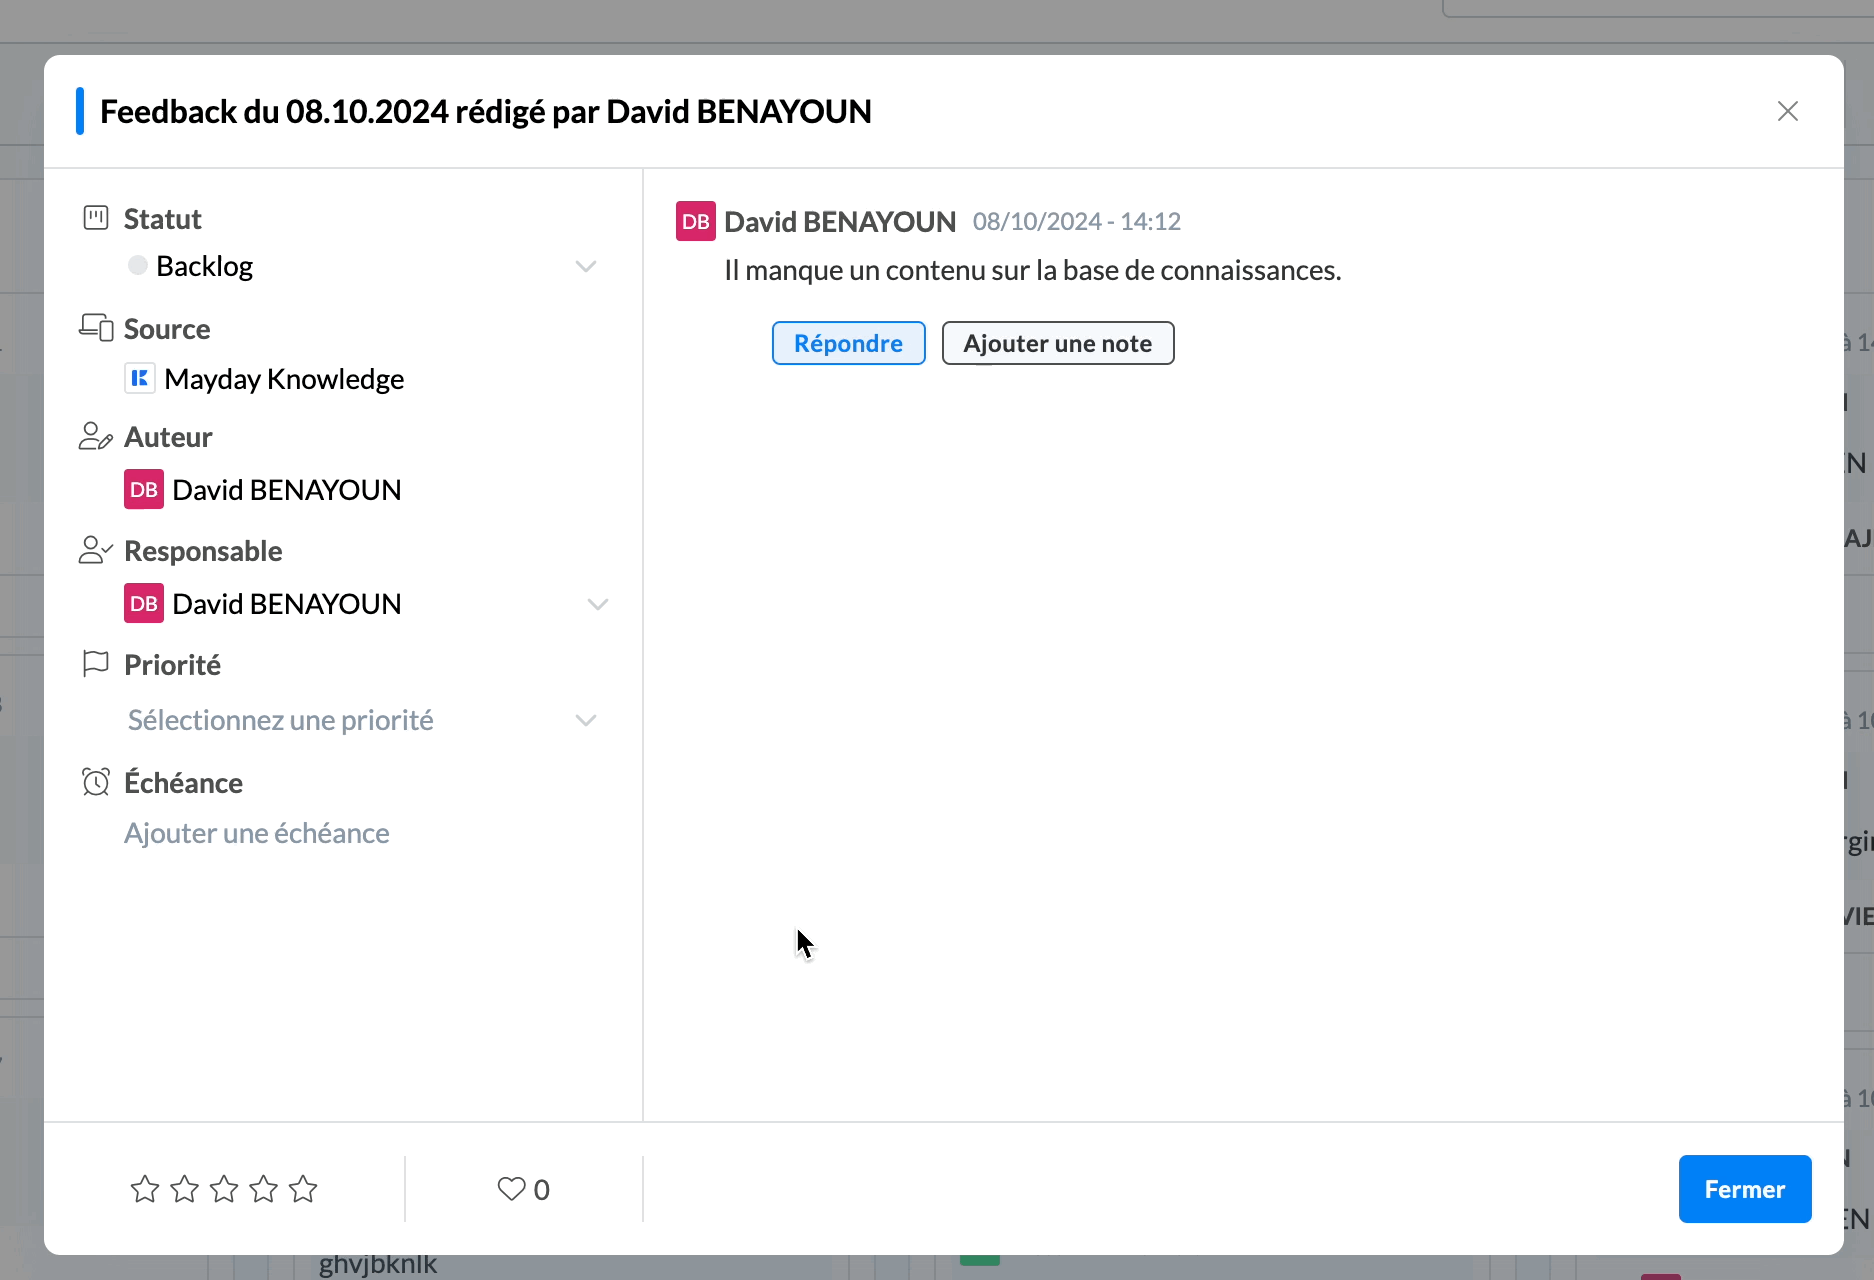Click the Statut kanban icon
Screen dimensions: 1874x1280
click(x=96, y=218)
